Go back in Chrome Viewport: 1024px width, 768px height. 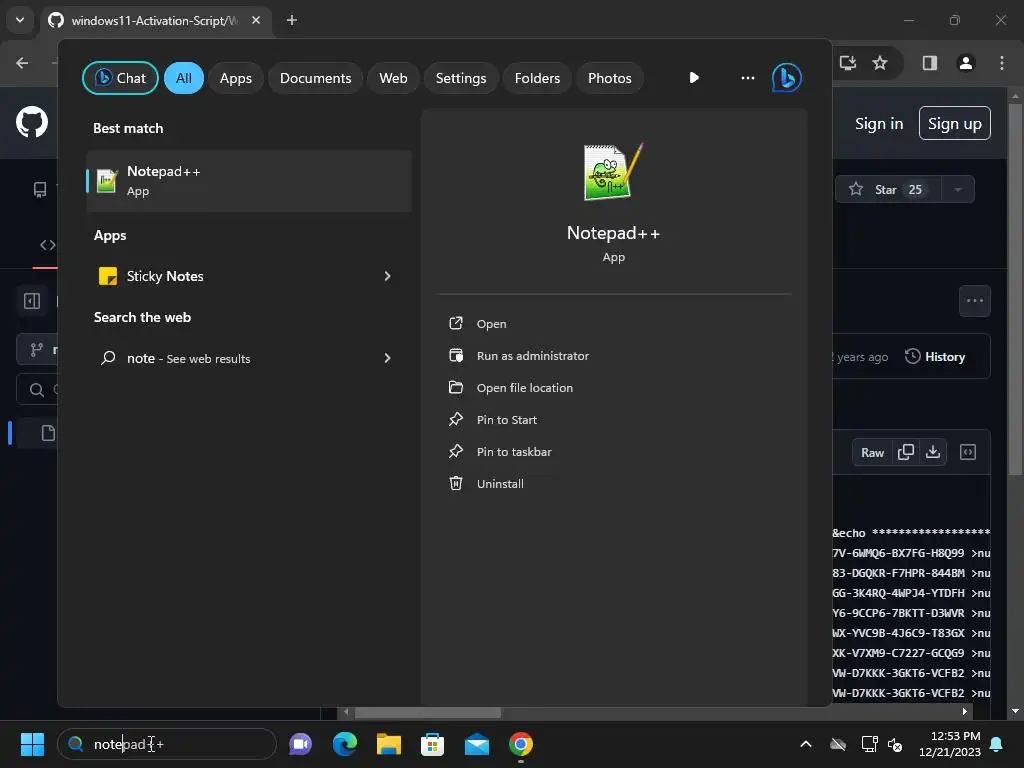point(22,63)
